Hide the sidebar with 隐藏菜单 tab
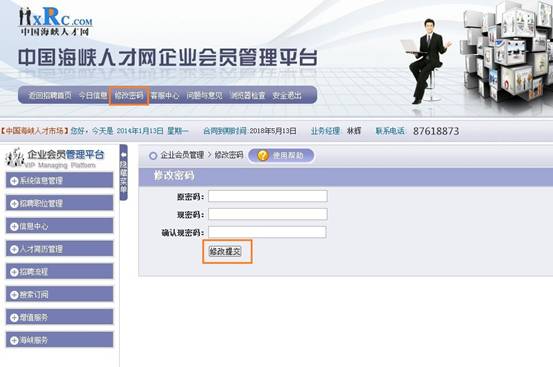The image size is (553, 367). (124, 172)
